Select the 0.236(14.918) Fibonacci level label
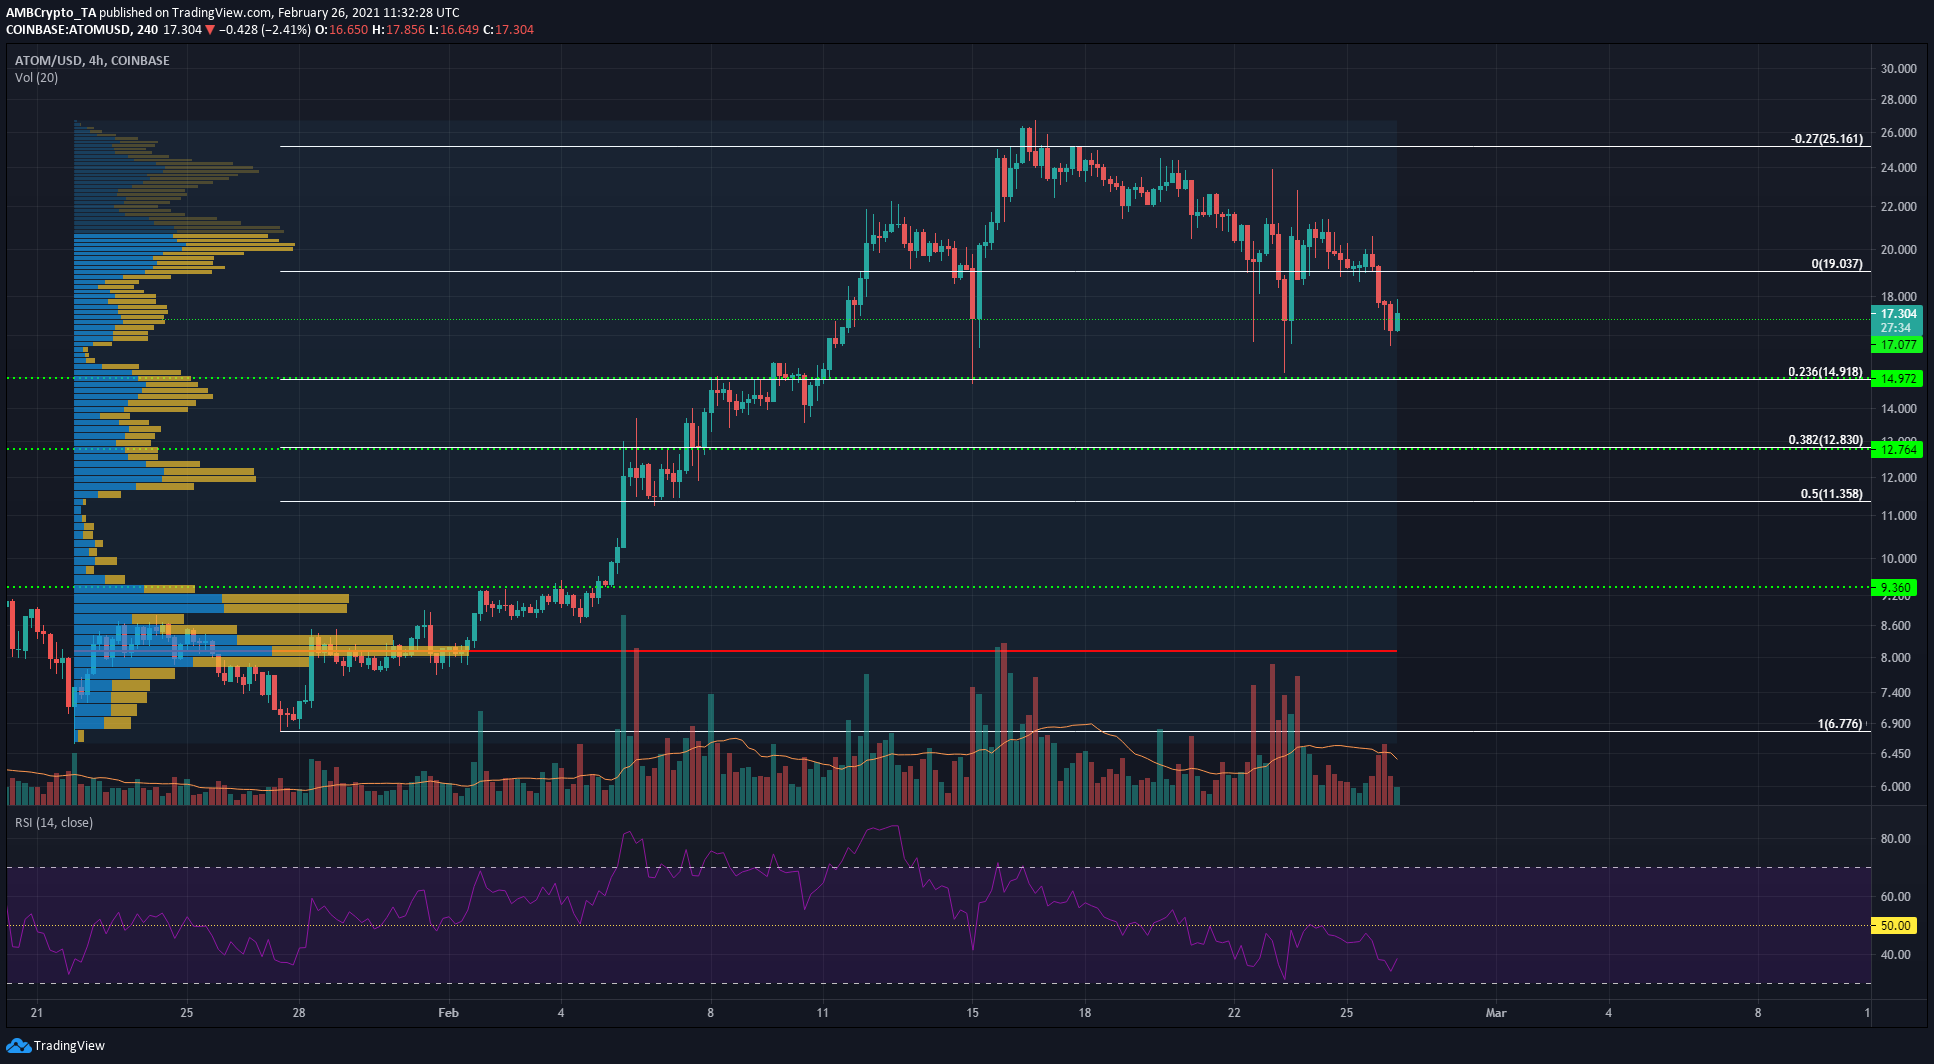 point(1826,372)
